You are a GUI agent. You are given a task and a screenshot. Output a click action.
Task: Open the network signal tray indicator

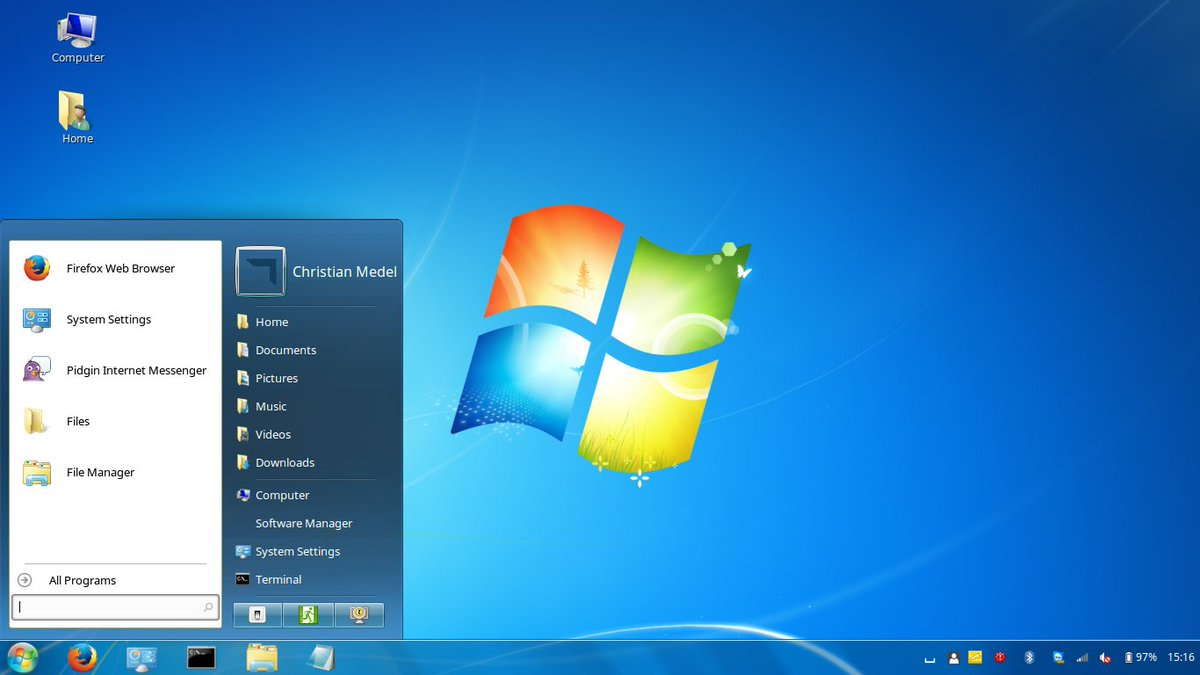(x=1082, y=658)
